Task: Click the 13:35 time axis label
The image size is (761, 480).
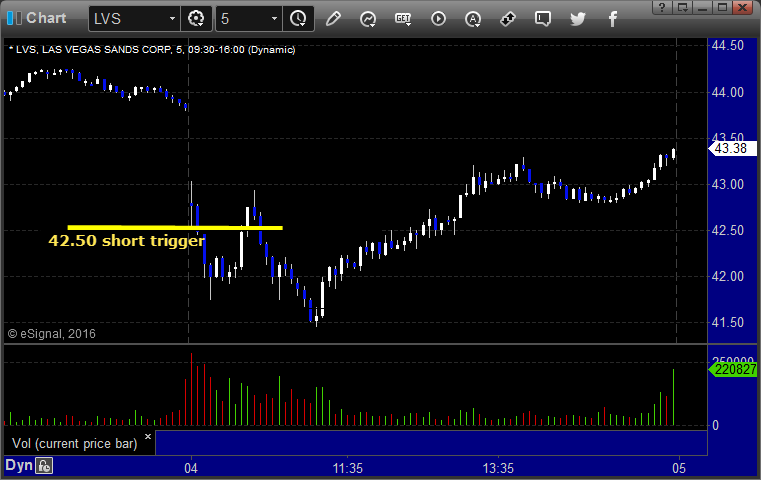Action: [498, 468]
